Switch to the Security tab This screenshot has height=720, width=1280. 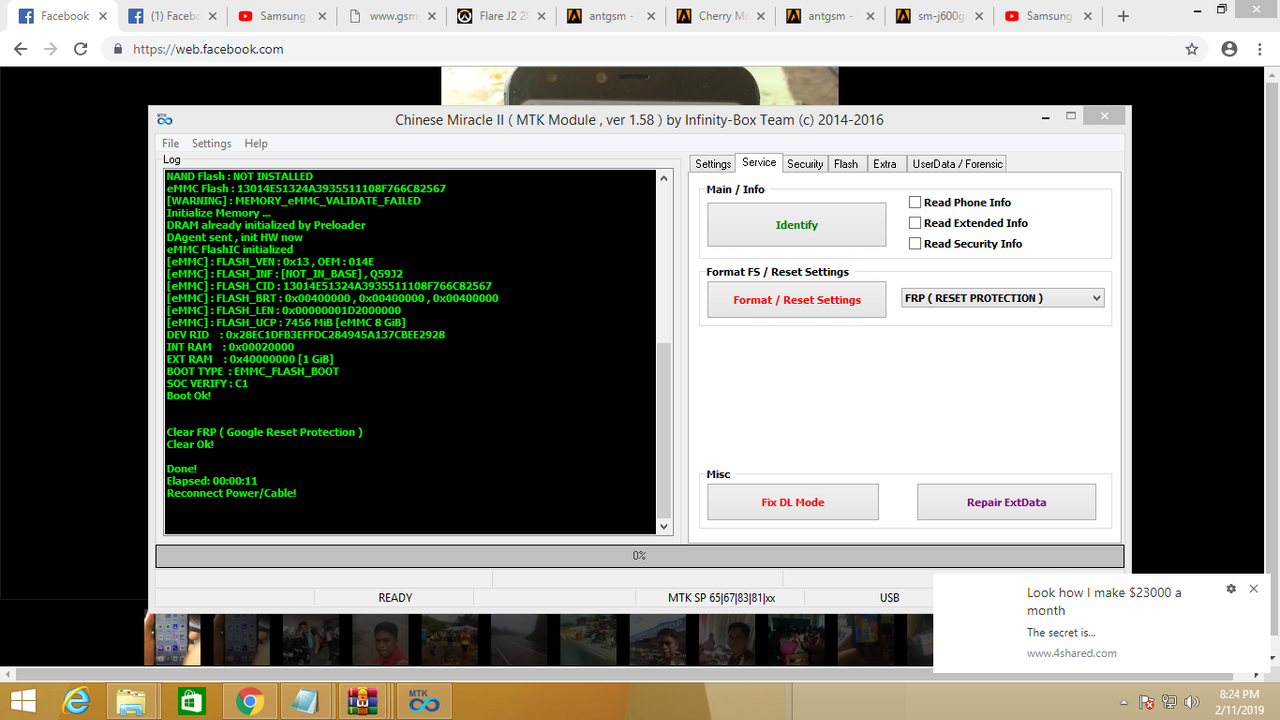[805, 164]
